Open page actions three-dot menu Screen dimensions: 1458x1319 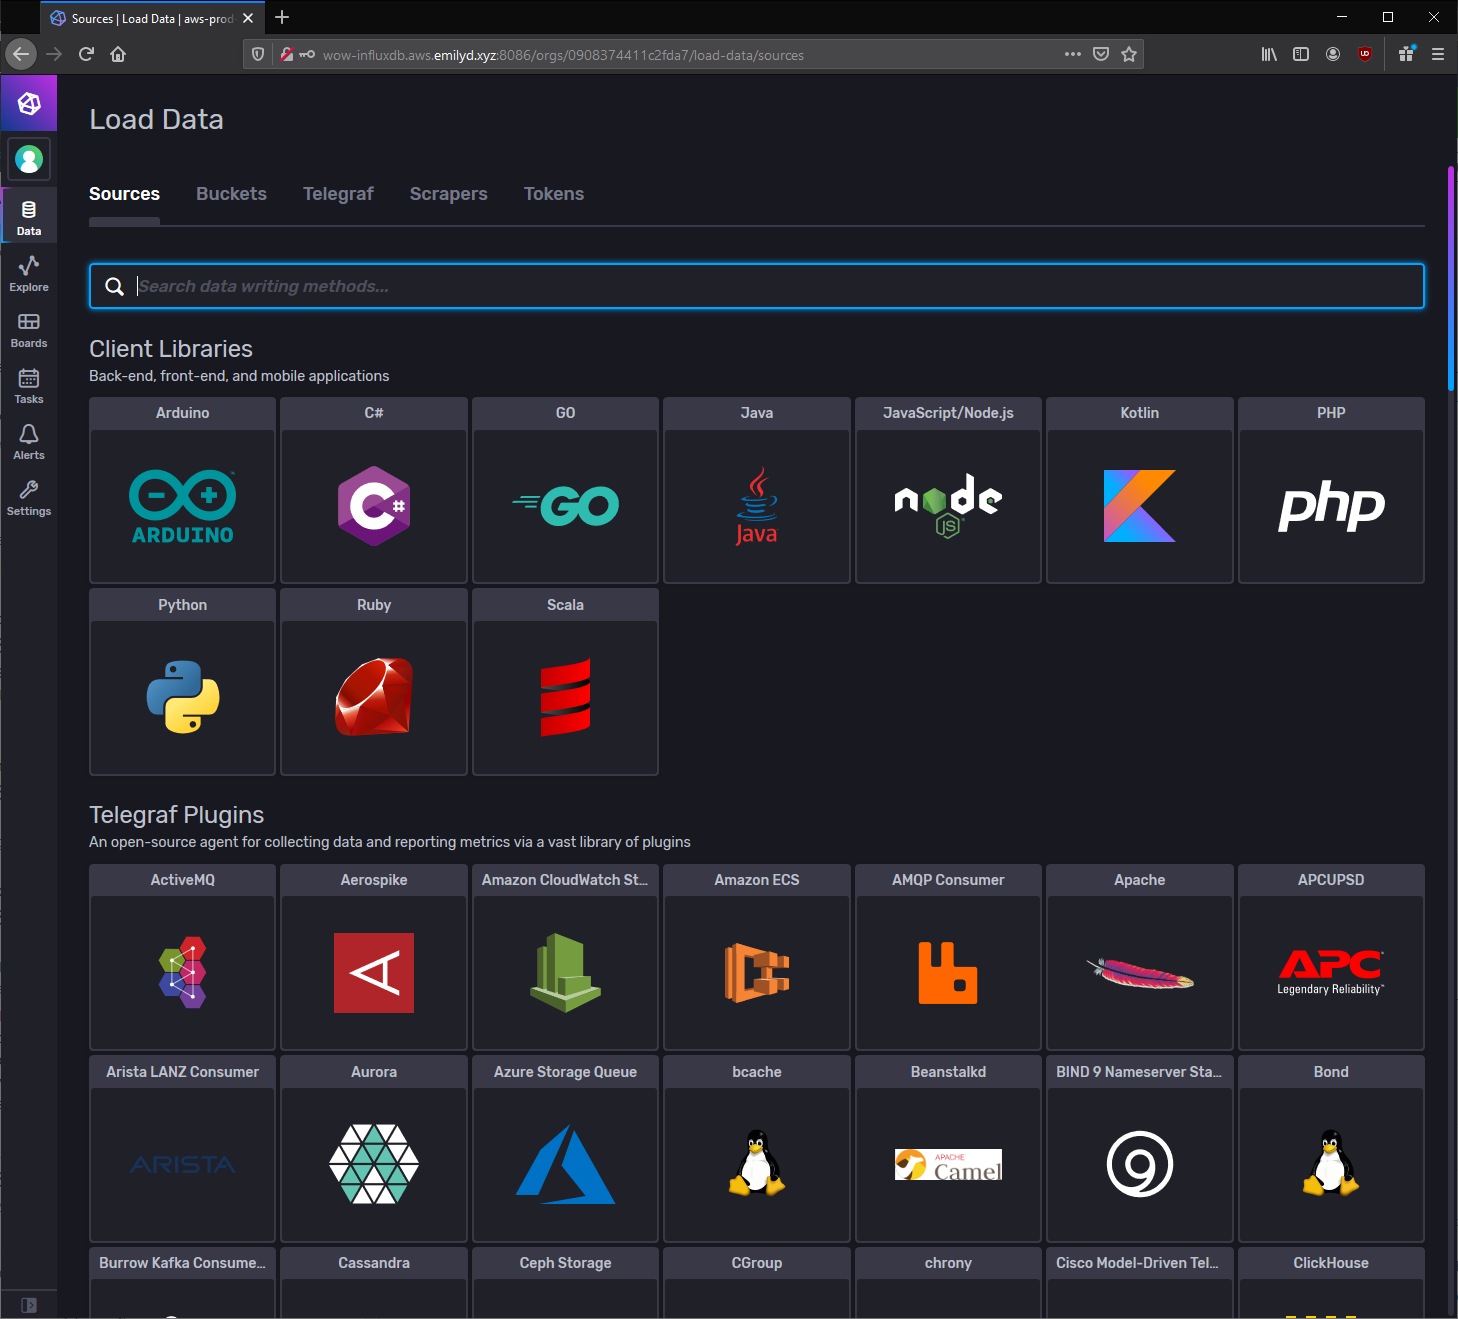click(1073, 54)
